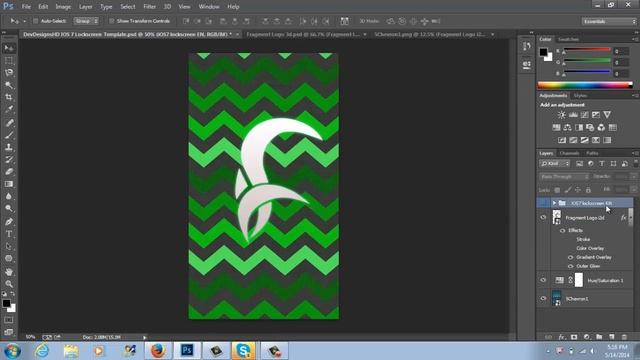Viewport: 640px width, 360px height.
Task: Open the Layers panel flyout menu
Action: click(635, 153)
